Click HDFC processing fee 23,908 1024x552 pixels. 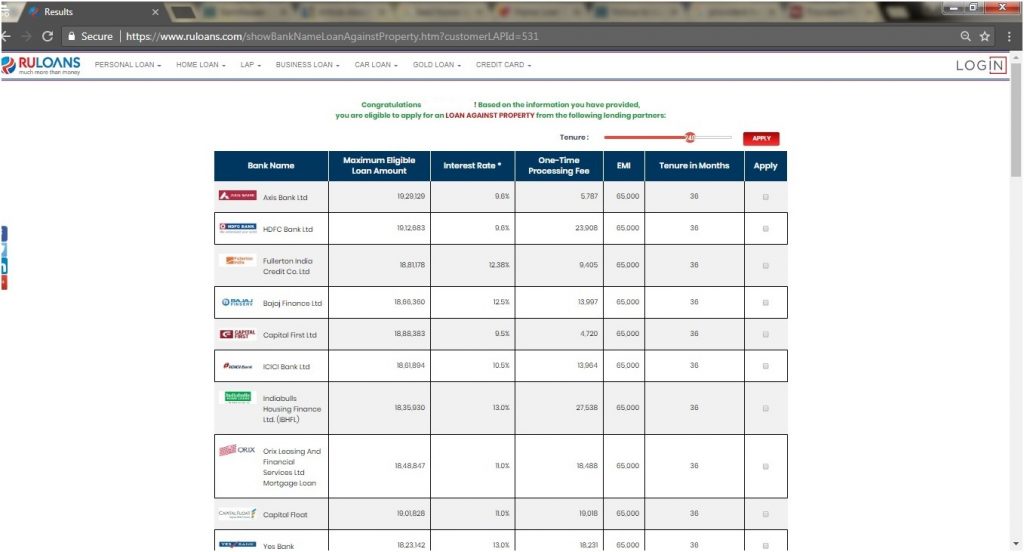coord(586,228)
